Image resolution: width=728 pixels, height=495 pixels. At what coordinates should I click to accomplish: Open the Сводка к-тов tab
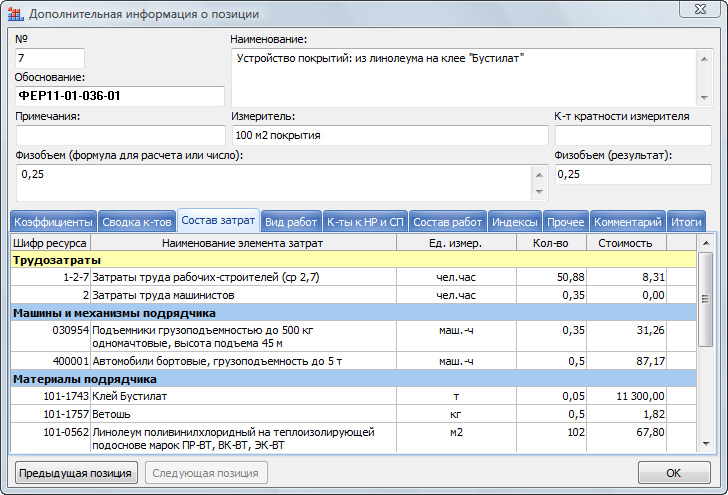click(137, 222)
